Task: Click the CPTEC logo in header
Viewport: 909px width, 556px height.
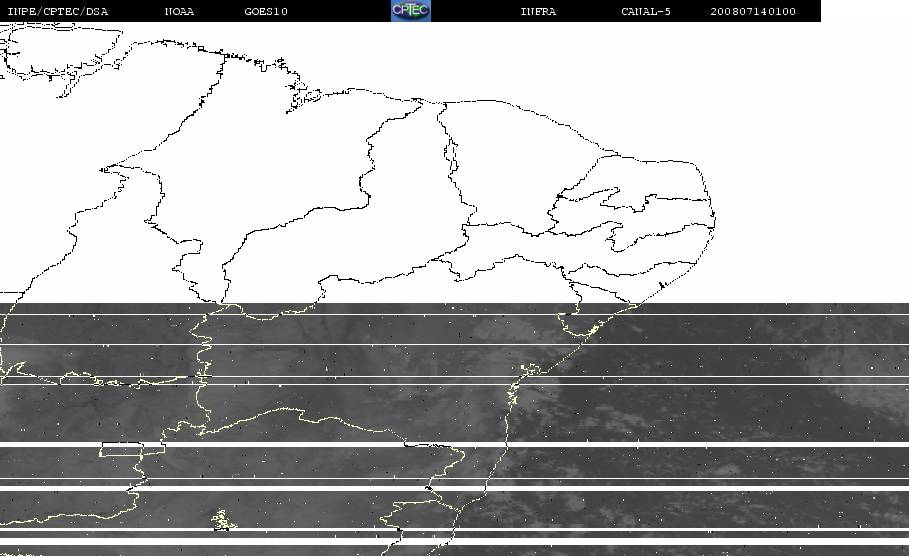Action: (x=411, y=10)
